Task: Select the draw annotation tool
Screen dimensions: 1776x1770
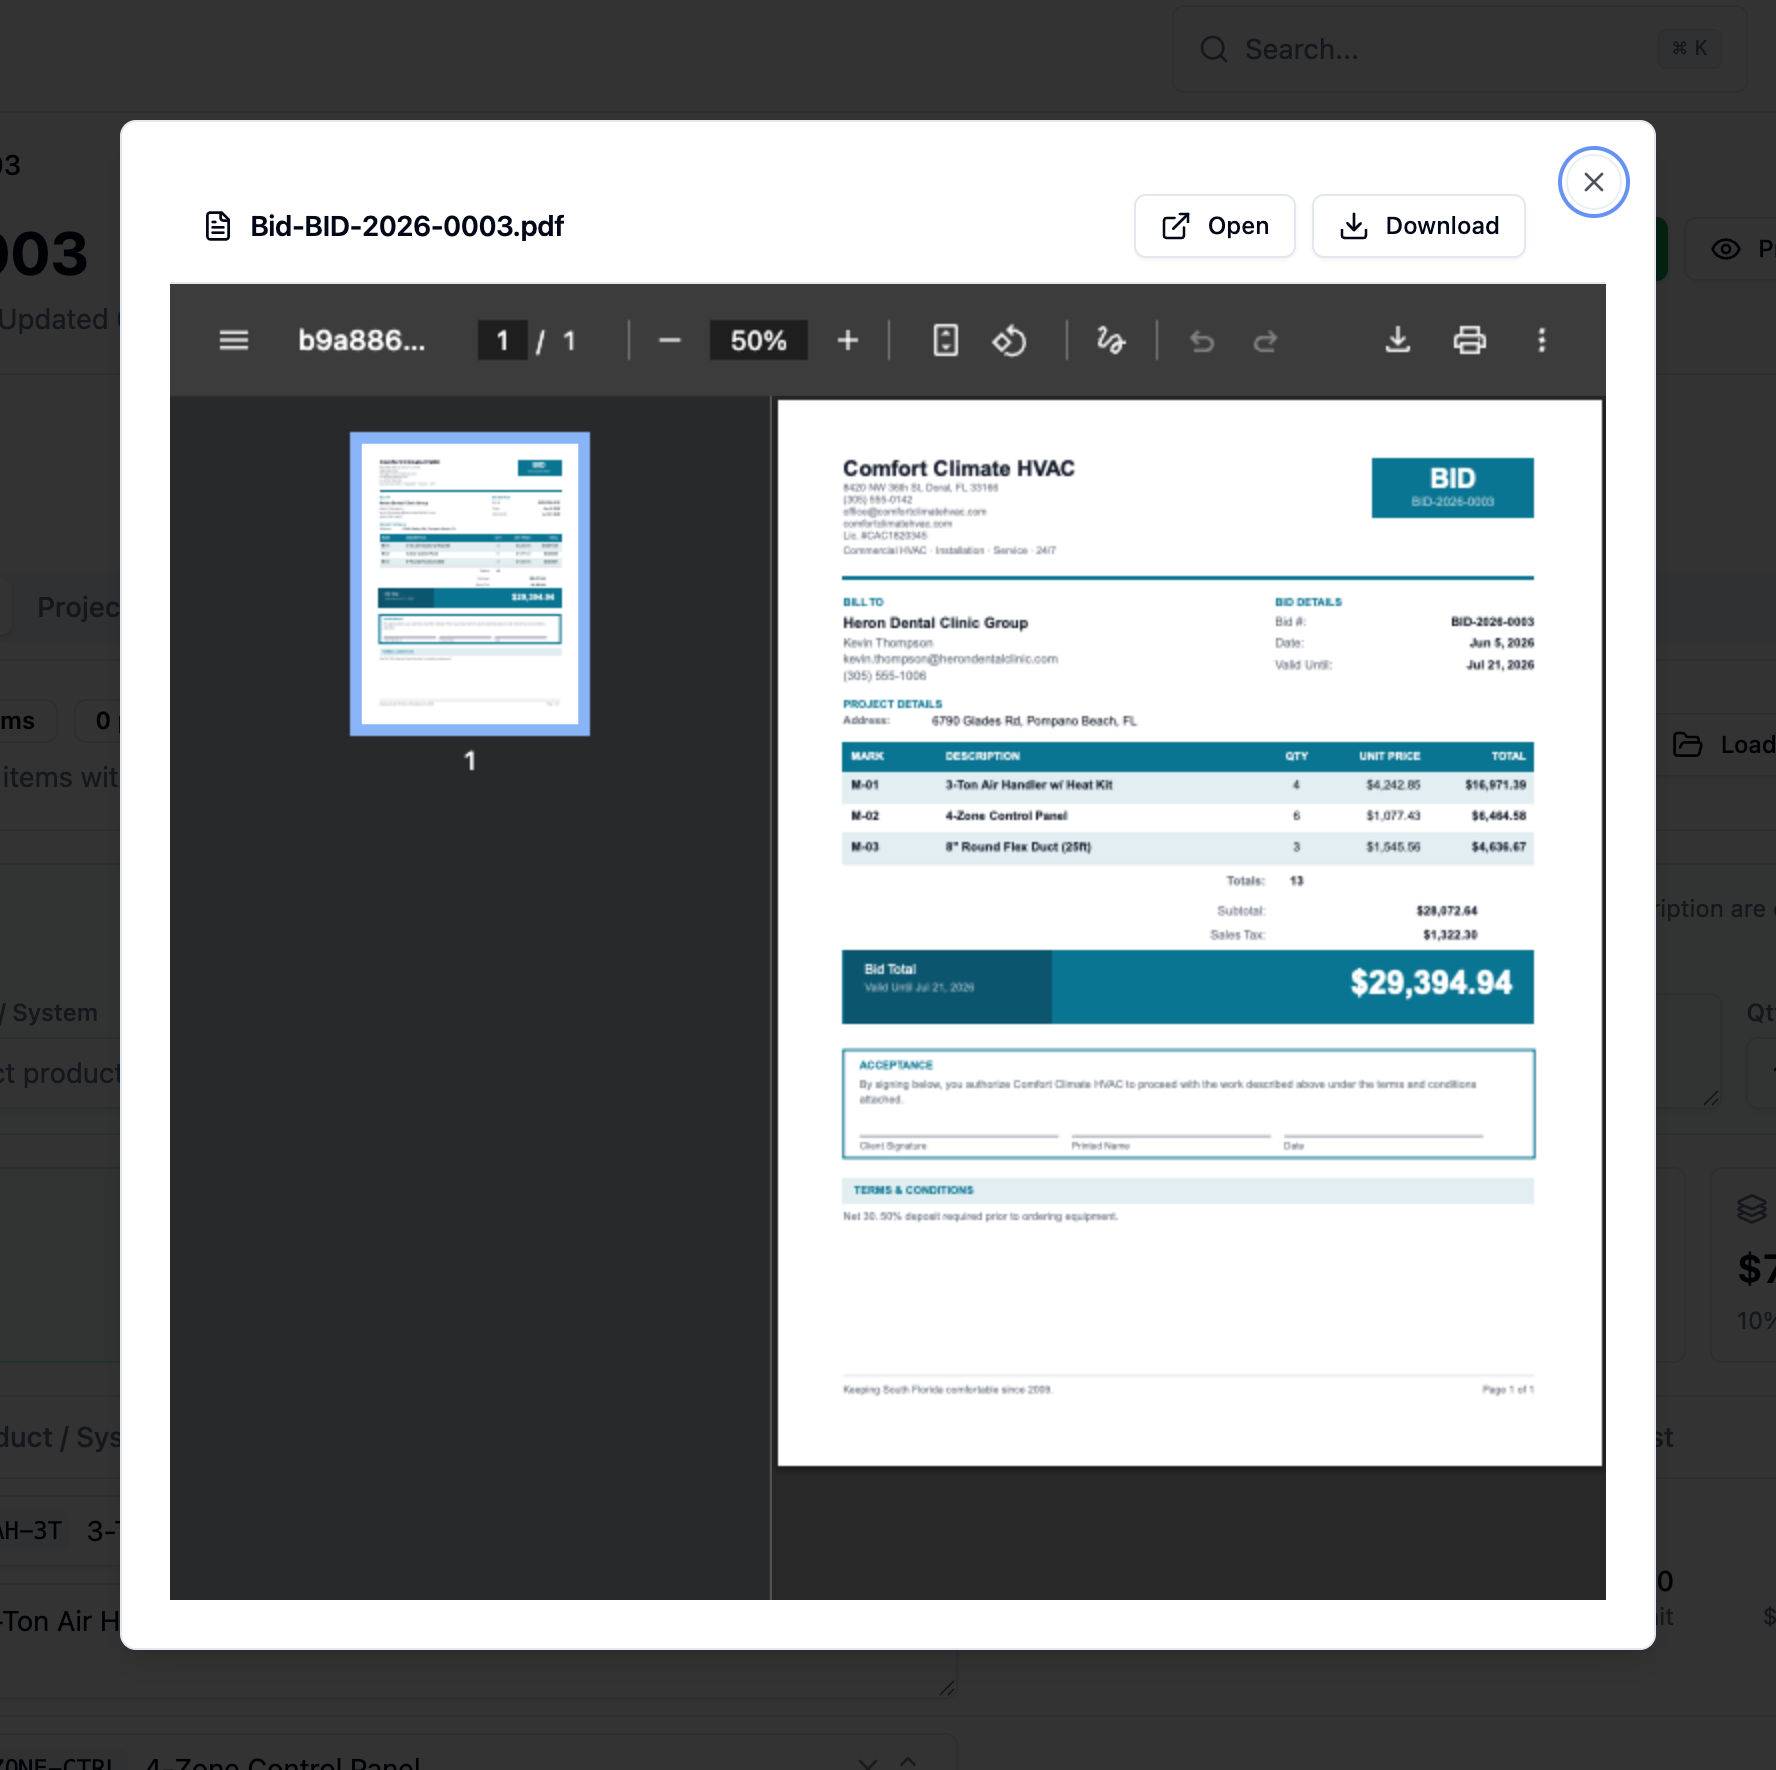Action: [1110, 341]
